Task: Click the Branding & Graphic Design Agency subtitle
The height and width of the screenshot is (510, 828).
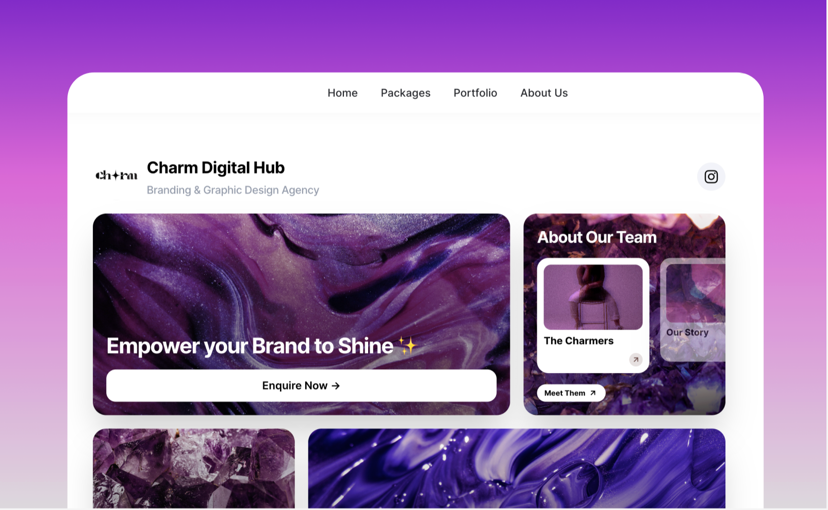Action: (233, 190)
